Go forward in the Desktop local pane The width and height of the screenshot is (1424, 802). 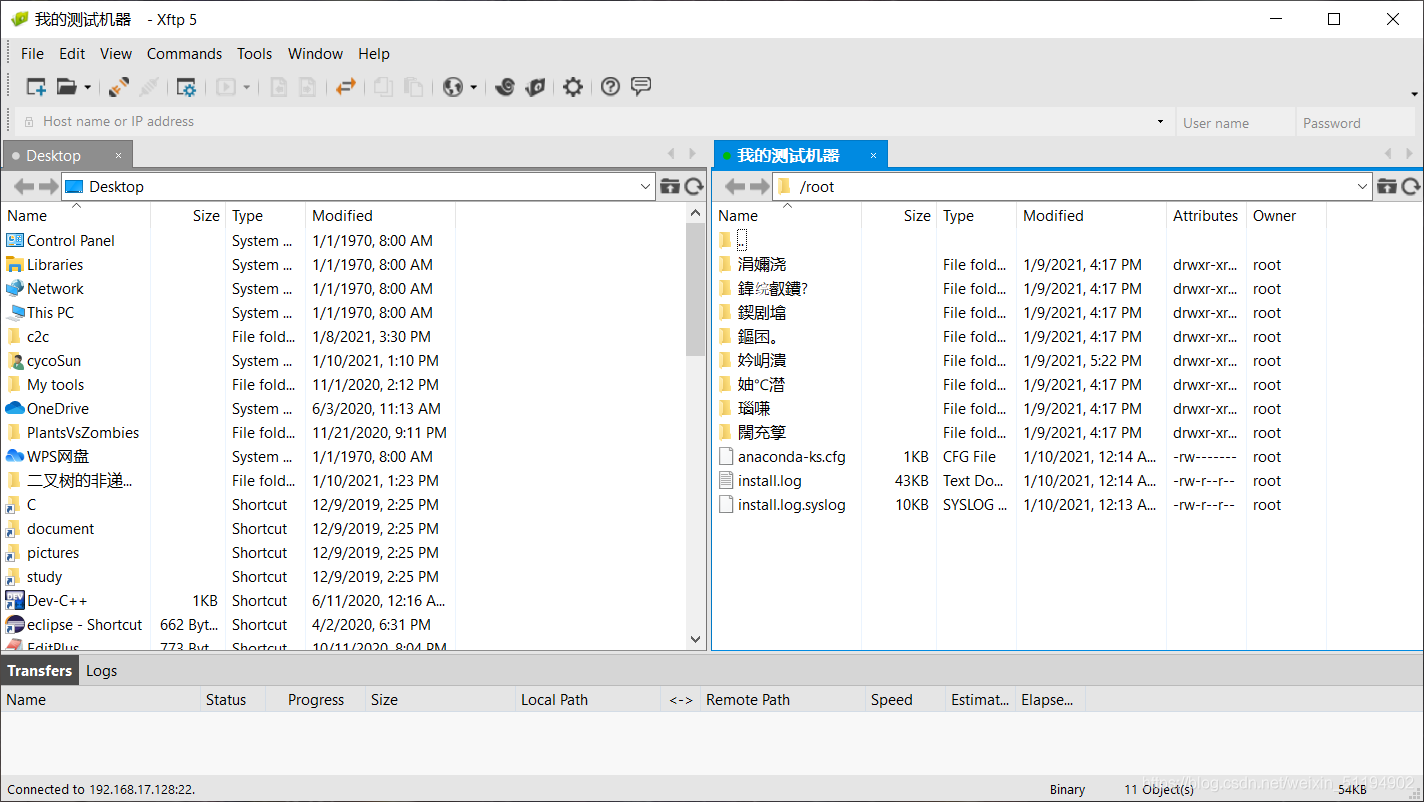[48, 186]
